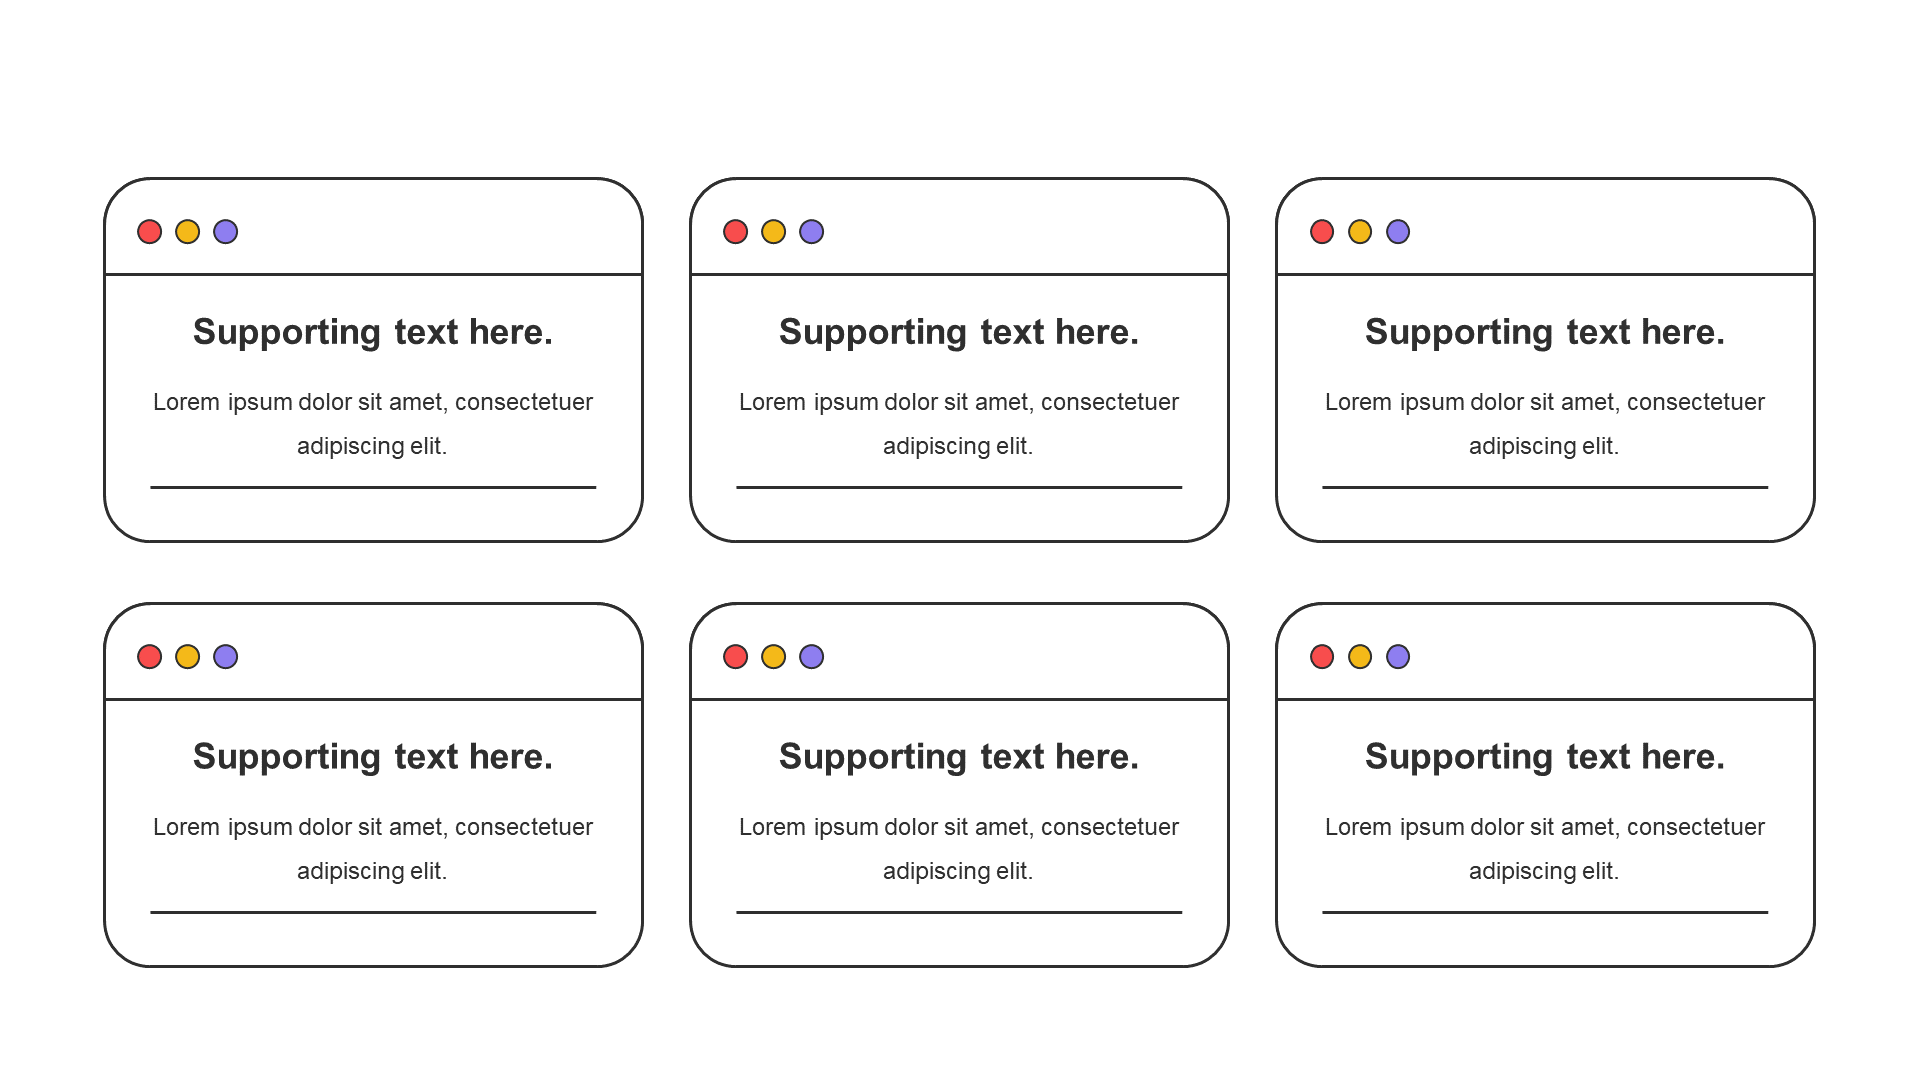Select bottom-middle card's Supporting text heading
Image resolution: width=1920 pixels, height=1080 pixels.
click(x=959, y=757)
